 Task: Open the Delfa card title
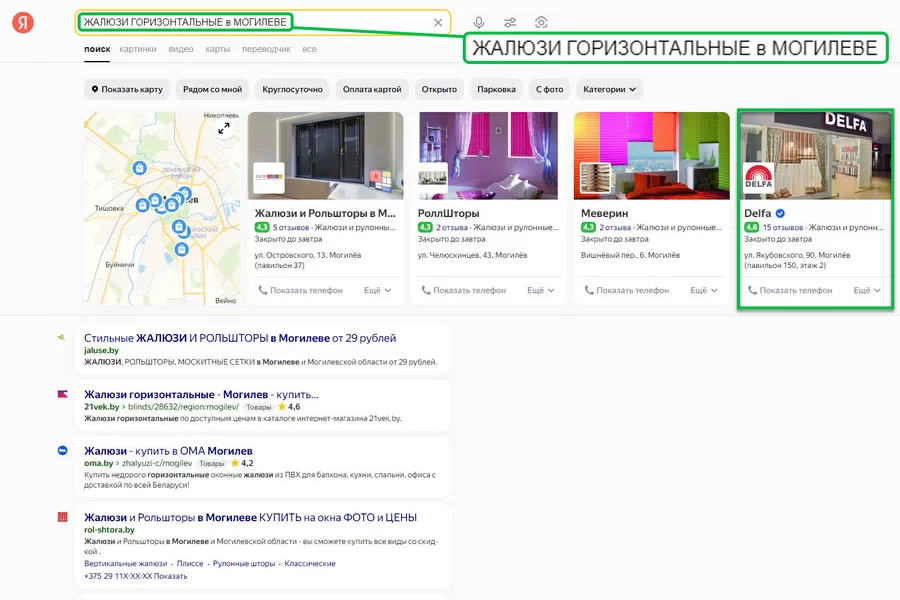pyautogui.click(x=758, y=214)
